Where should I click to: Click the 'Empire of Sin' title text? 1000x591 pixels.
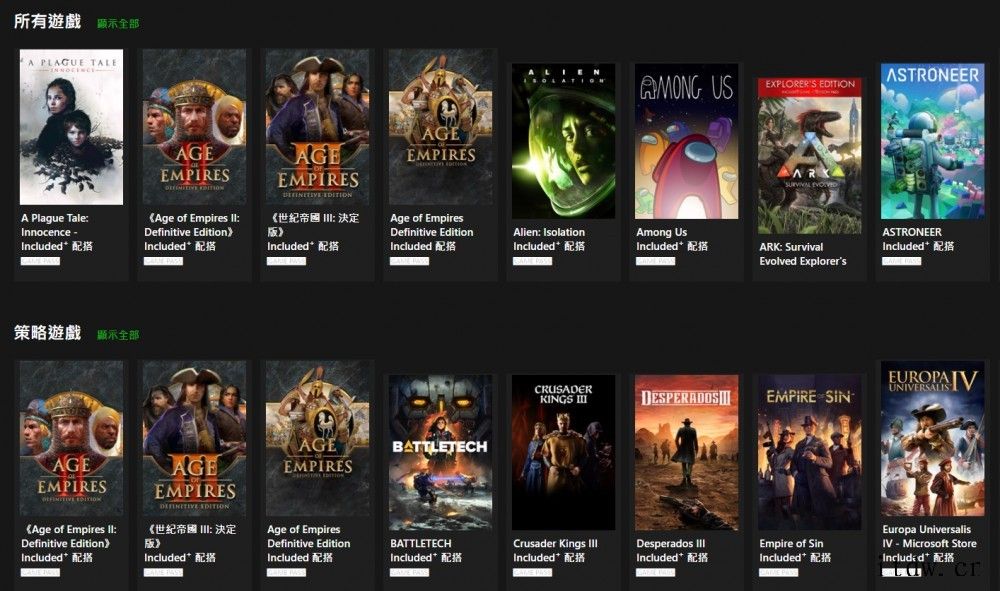point(791,543)
